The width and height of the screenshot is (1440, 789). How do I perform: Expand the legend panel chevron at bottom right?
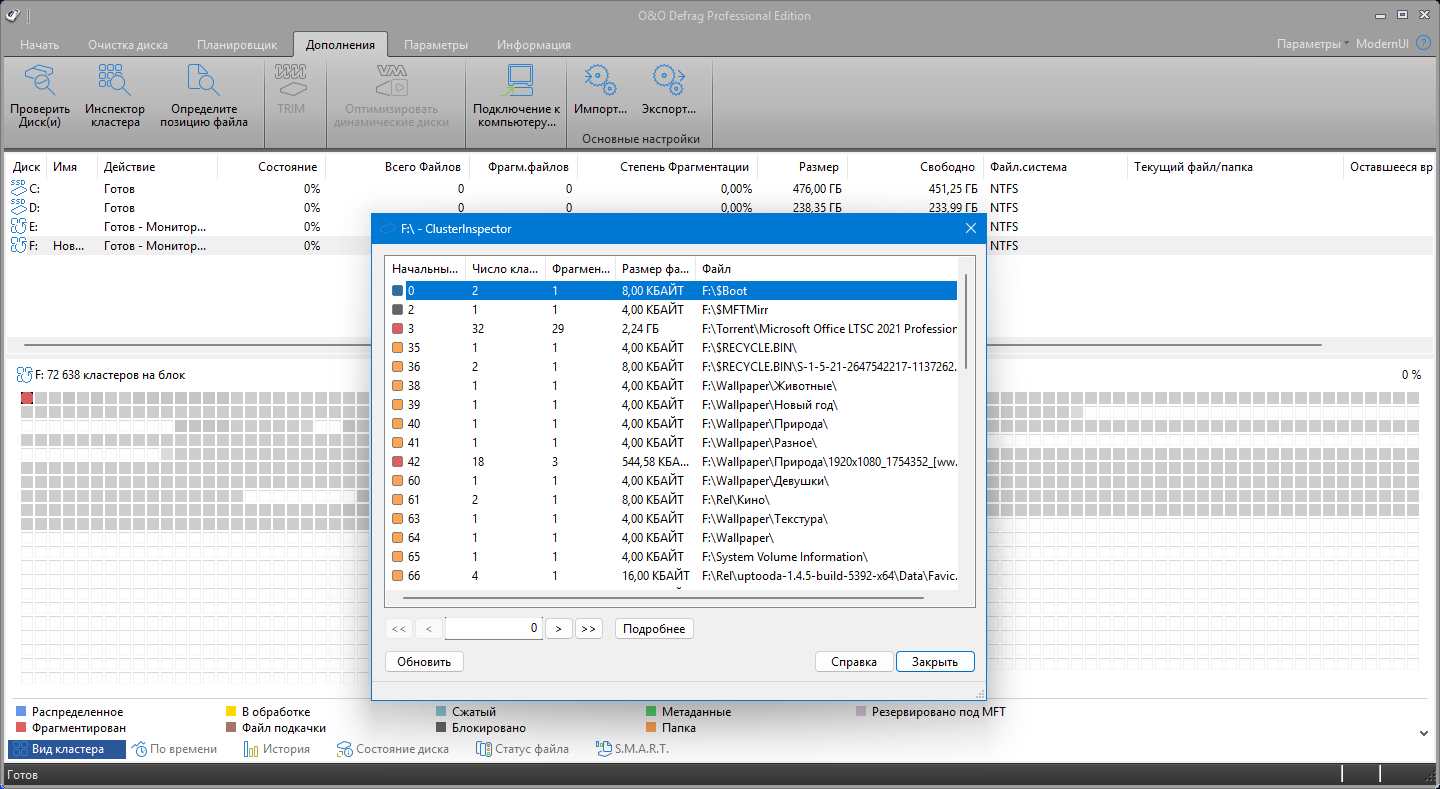tap(1424, 732)
